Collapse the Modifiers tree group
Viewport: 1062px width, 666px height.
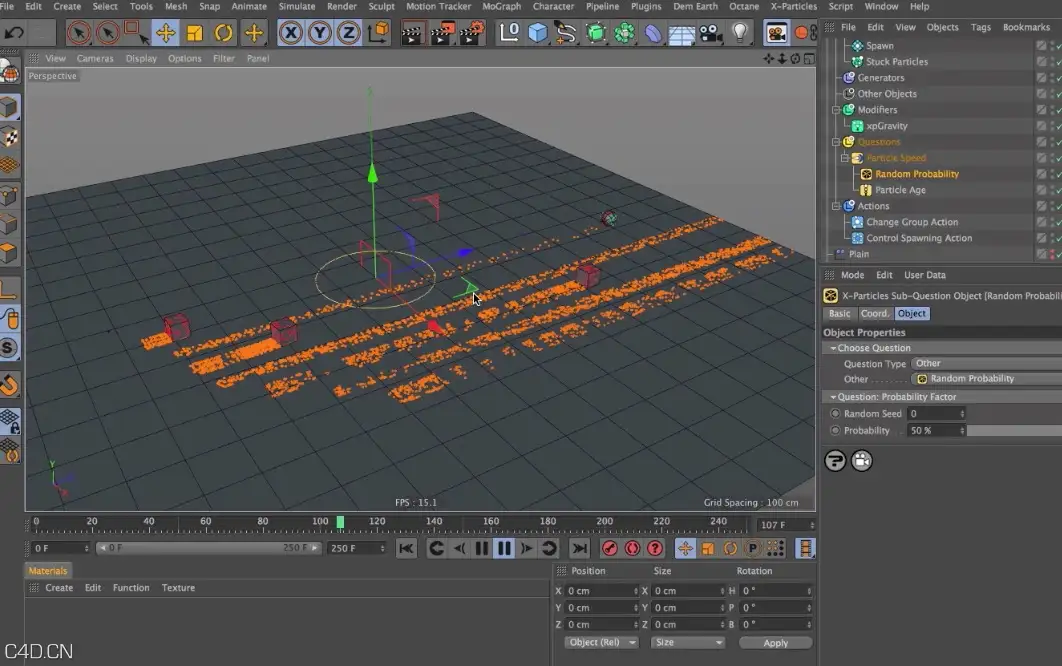click(x=836, y=110)
